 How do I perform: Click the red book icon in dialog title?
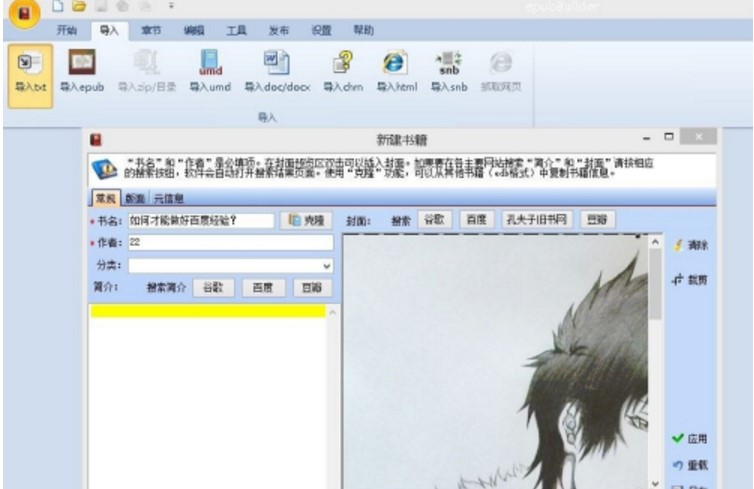(96, 140)
